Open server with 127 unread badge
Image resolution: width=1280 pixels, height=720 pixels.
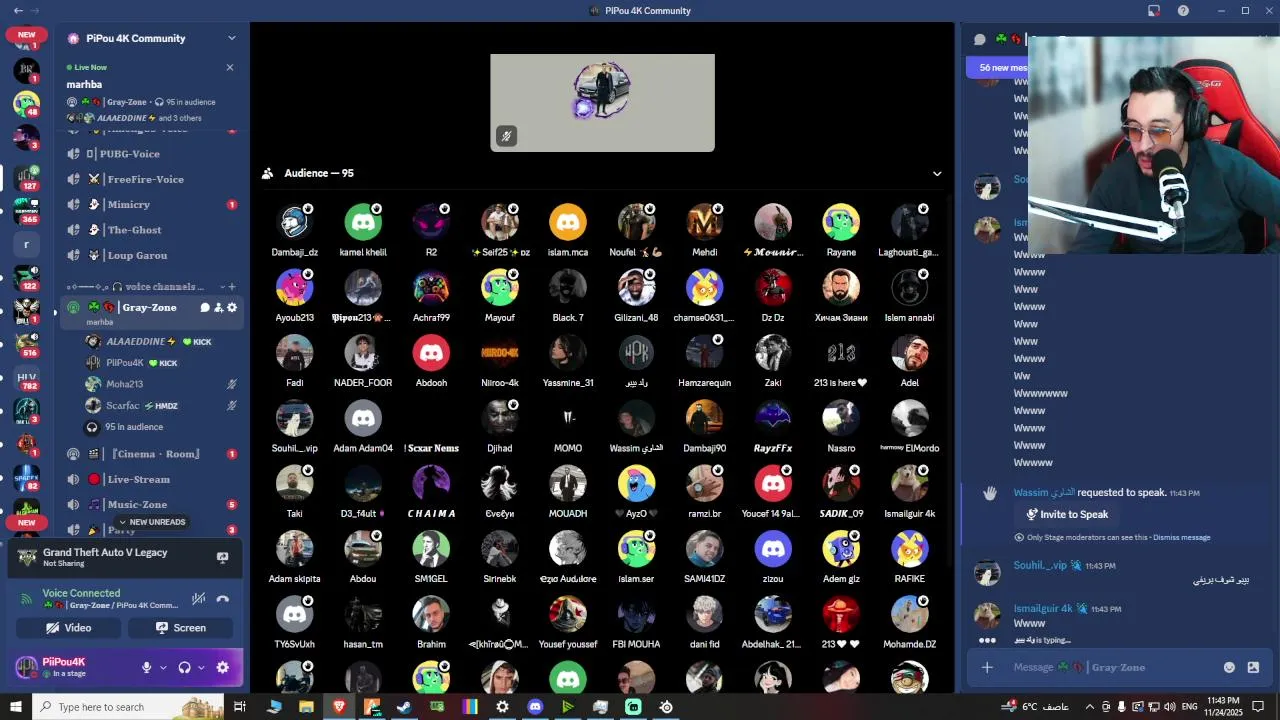click(26, 178)
